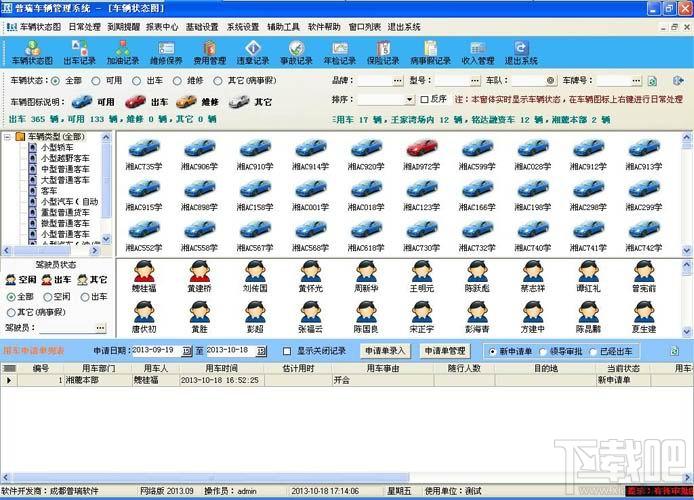Check the 显示关闭记录 checkbox
694x500 pixels.
point(288,351)
